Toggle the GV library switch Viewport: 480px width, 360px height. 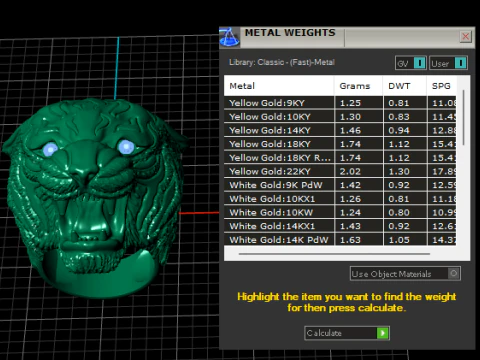[x=411, y=63]
